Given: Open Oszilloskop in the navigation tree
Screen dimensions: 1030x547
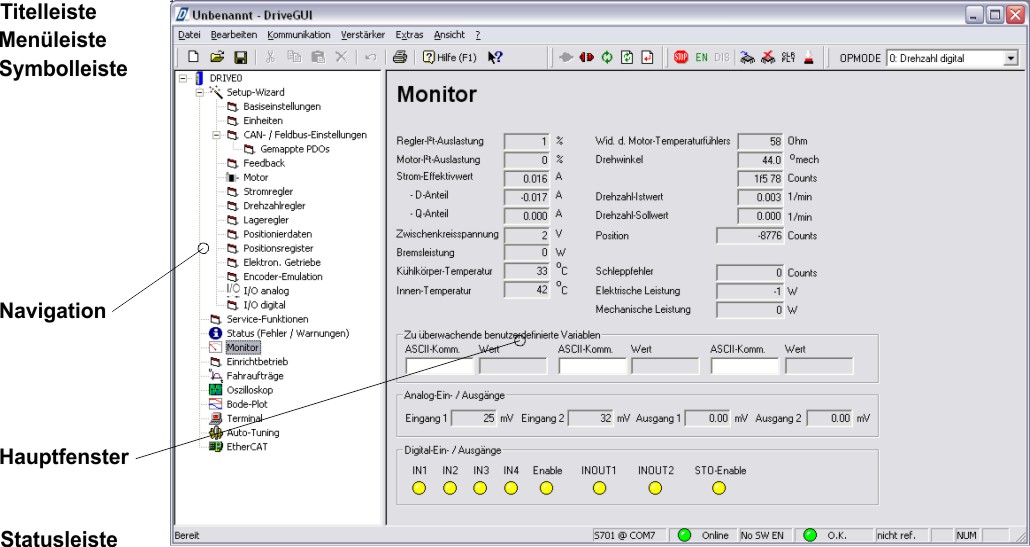Looking at the screenshot, I should [x=250, y=390].
